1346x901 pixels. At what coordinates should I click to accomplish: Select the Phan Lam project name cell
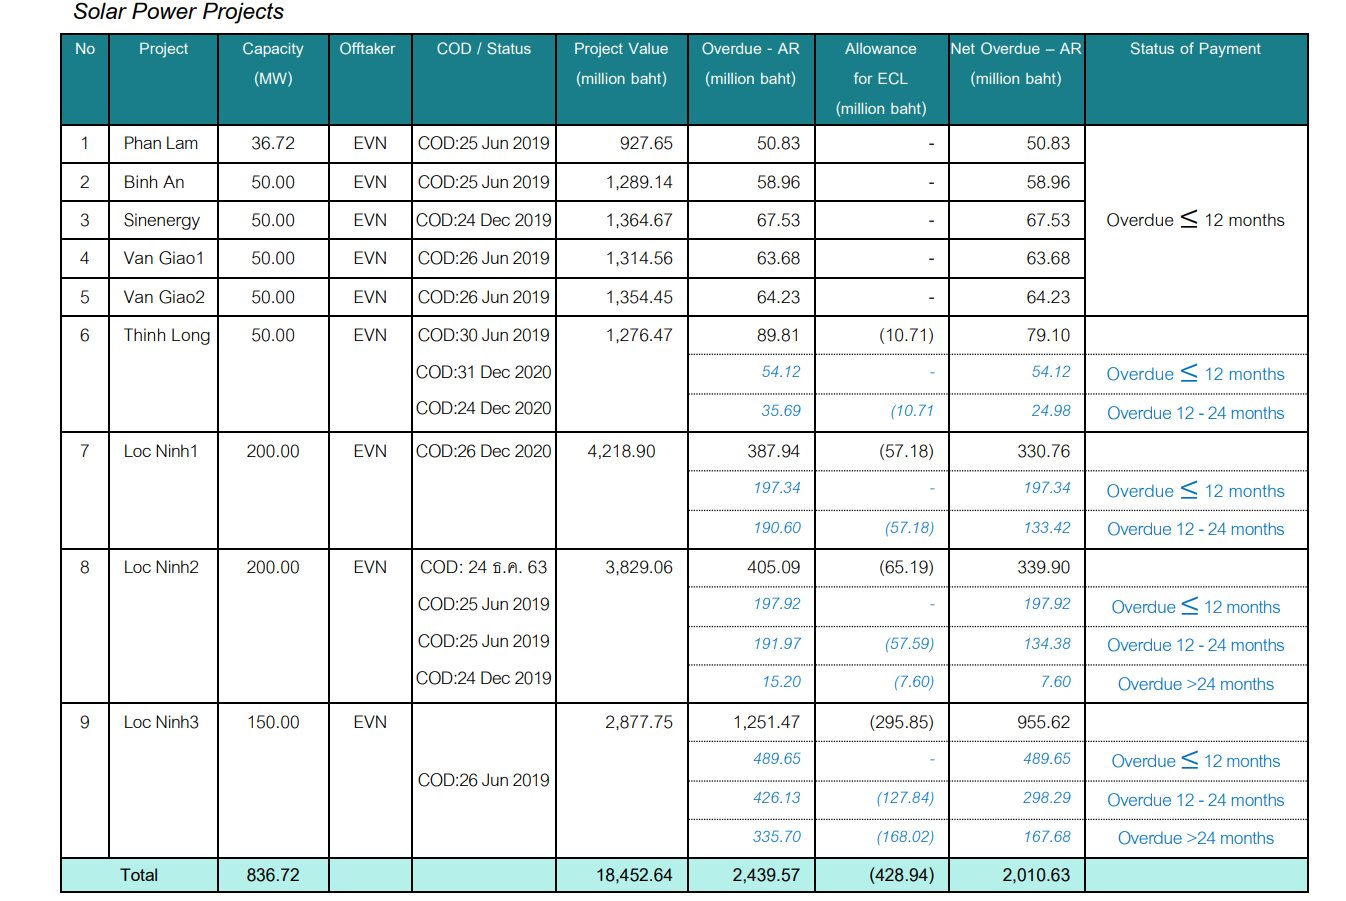pos(161,143)
